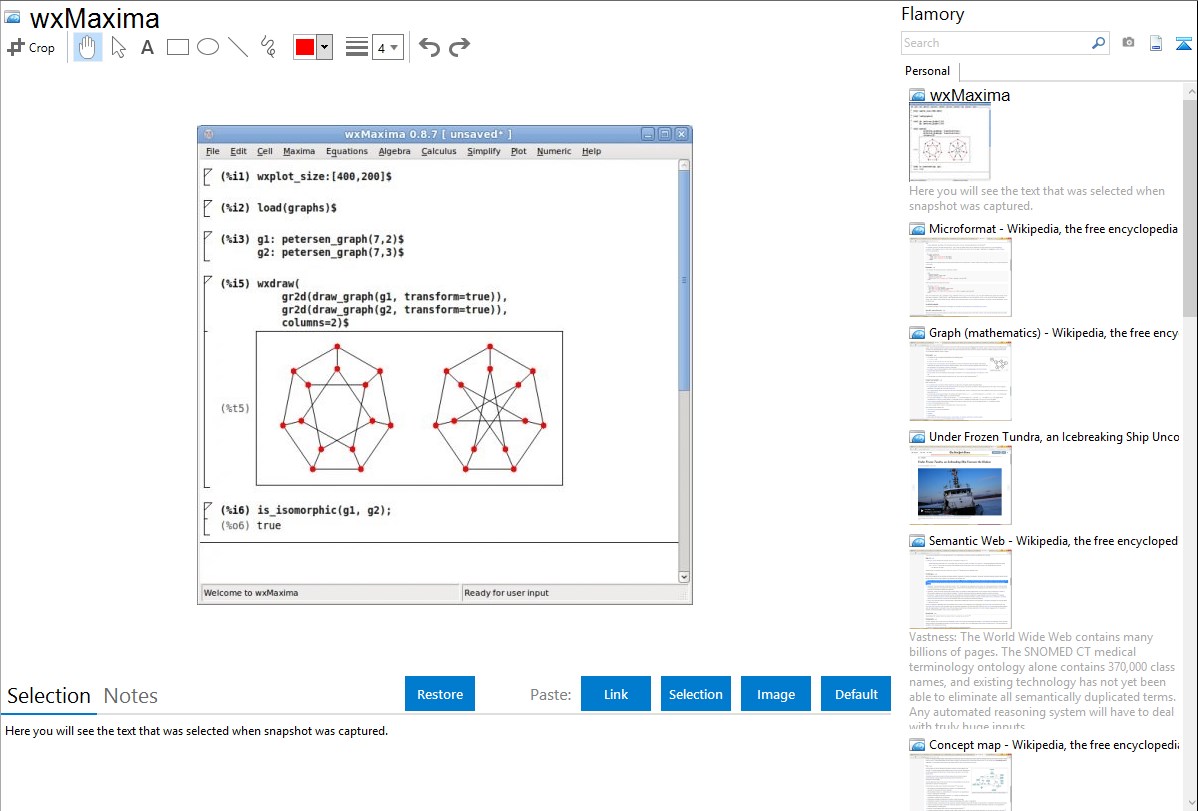The image size is (1198, 811).
Task: Click 'Ready for user input' status text
Action: (507, 593)
